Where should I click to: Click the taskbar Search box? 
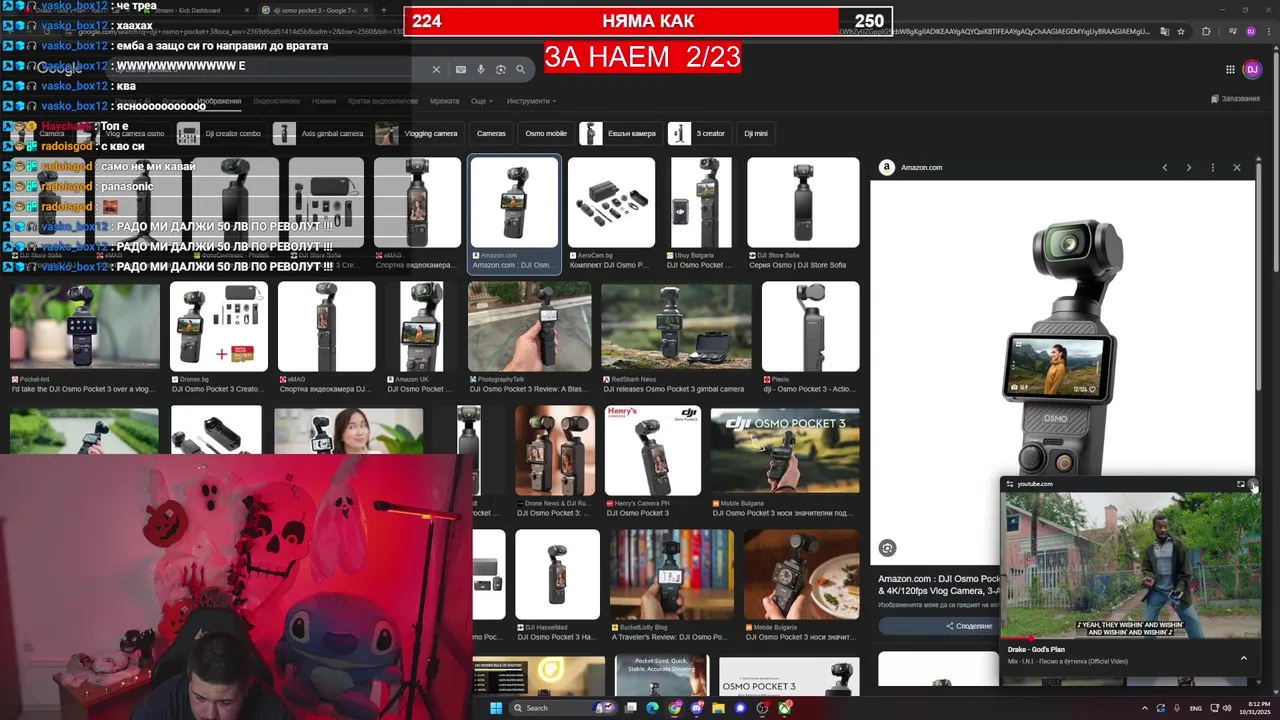point(565,708)
